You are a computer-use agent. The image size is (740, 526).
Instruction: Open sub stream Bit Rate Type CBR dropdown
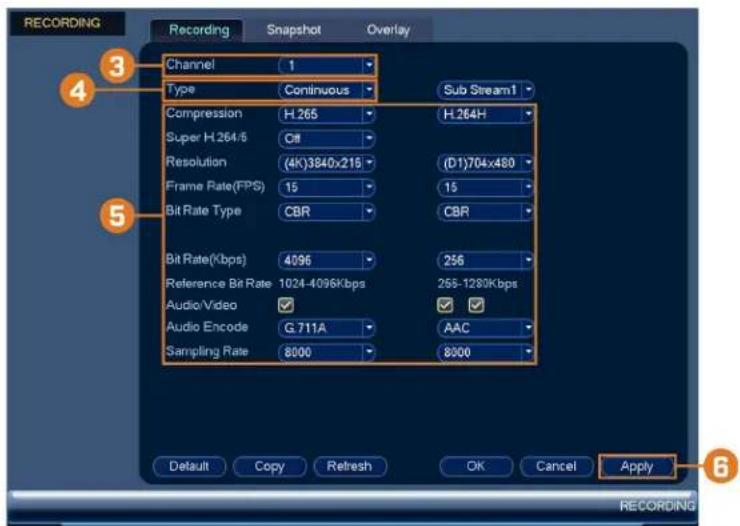pyautogui.click(x=486, y=212)
